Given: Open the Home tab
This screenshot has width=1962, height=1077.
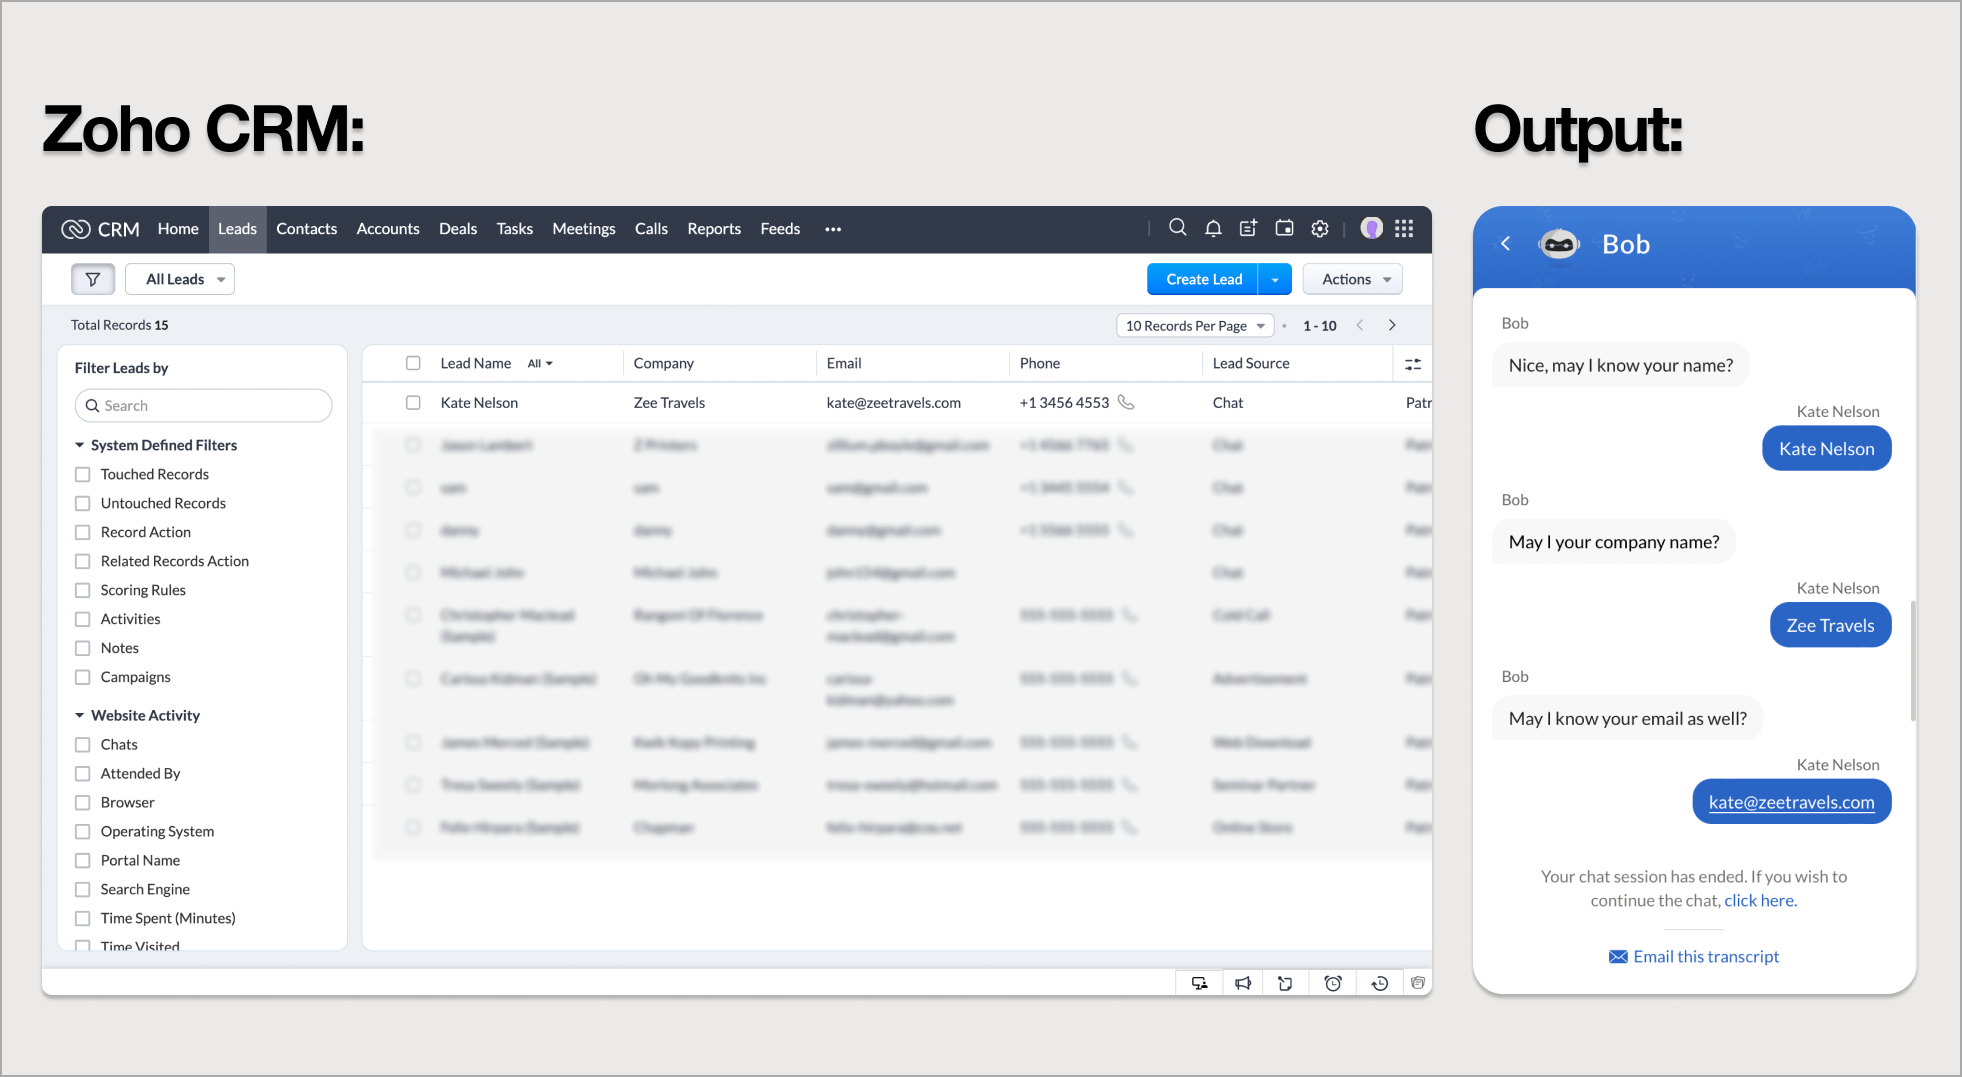Looking at the screenshot, I should [178, 229].
